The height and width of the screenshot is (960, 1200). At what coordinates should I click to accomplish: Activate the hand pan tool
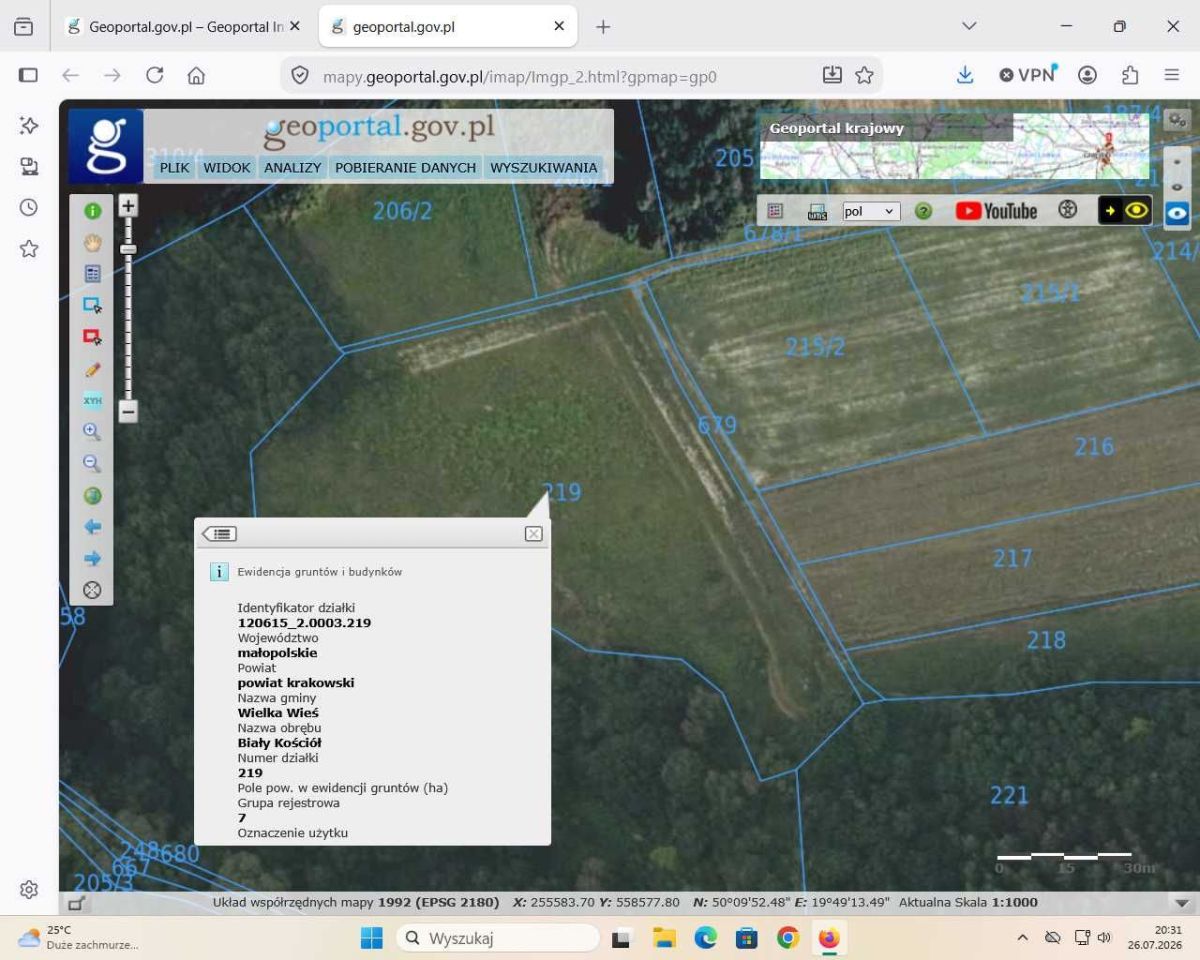pyautogui.click(x=92, y=242)
